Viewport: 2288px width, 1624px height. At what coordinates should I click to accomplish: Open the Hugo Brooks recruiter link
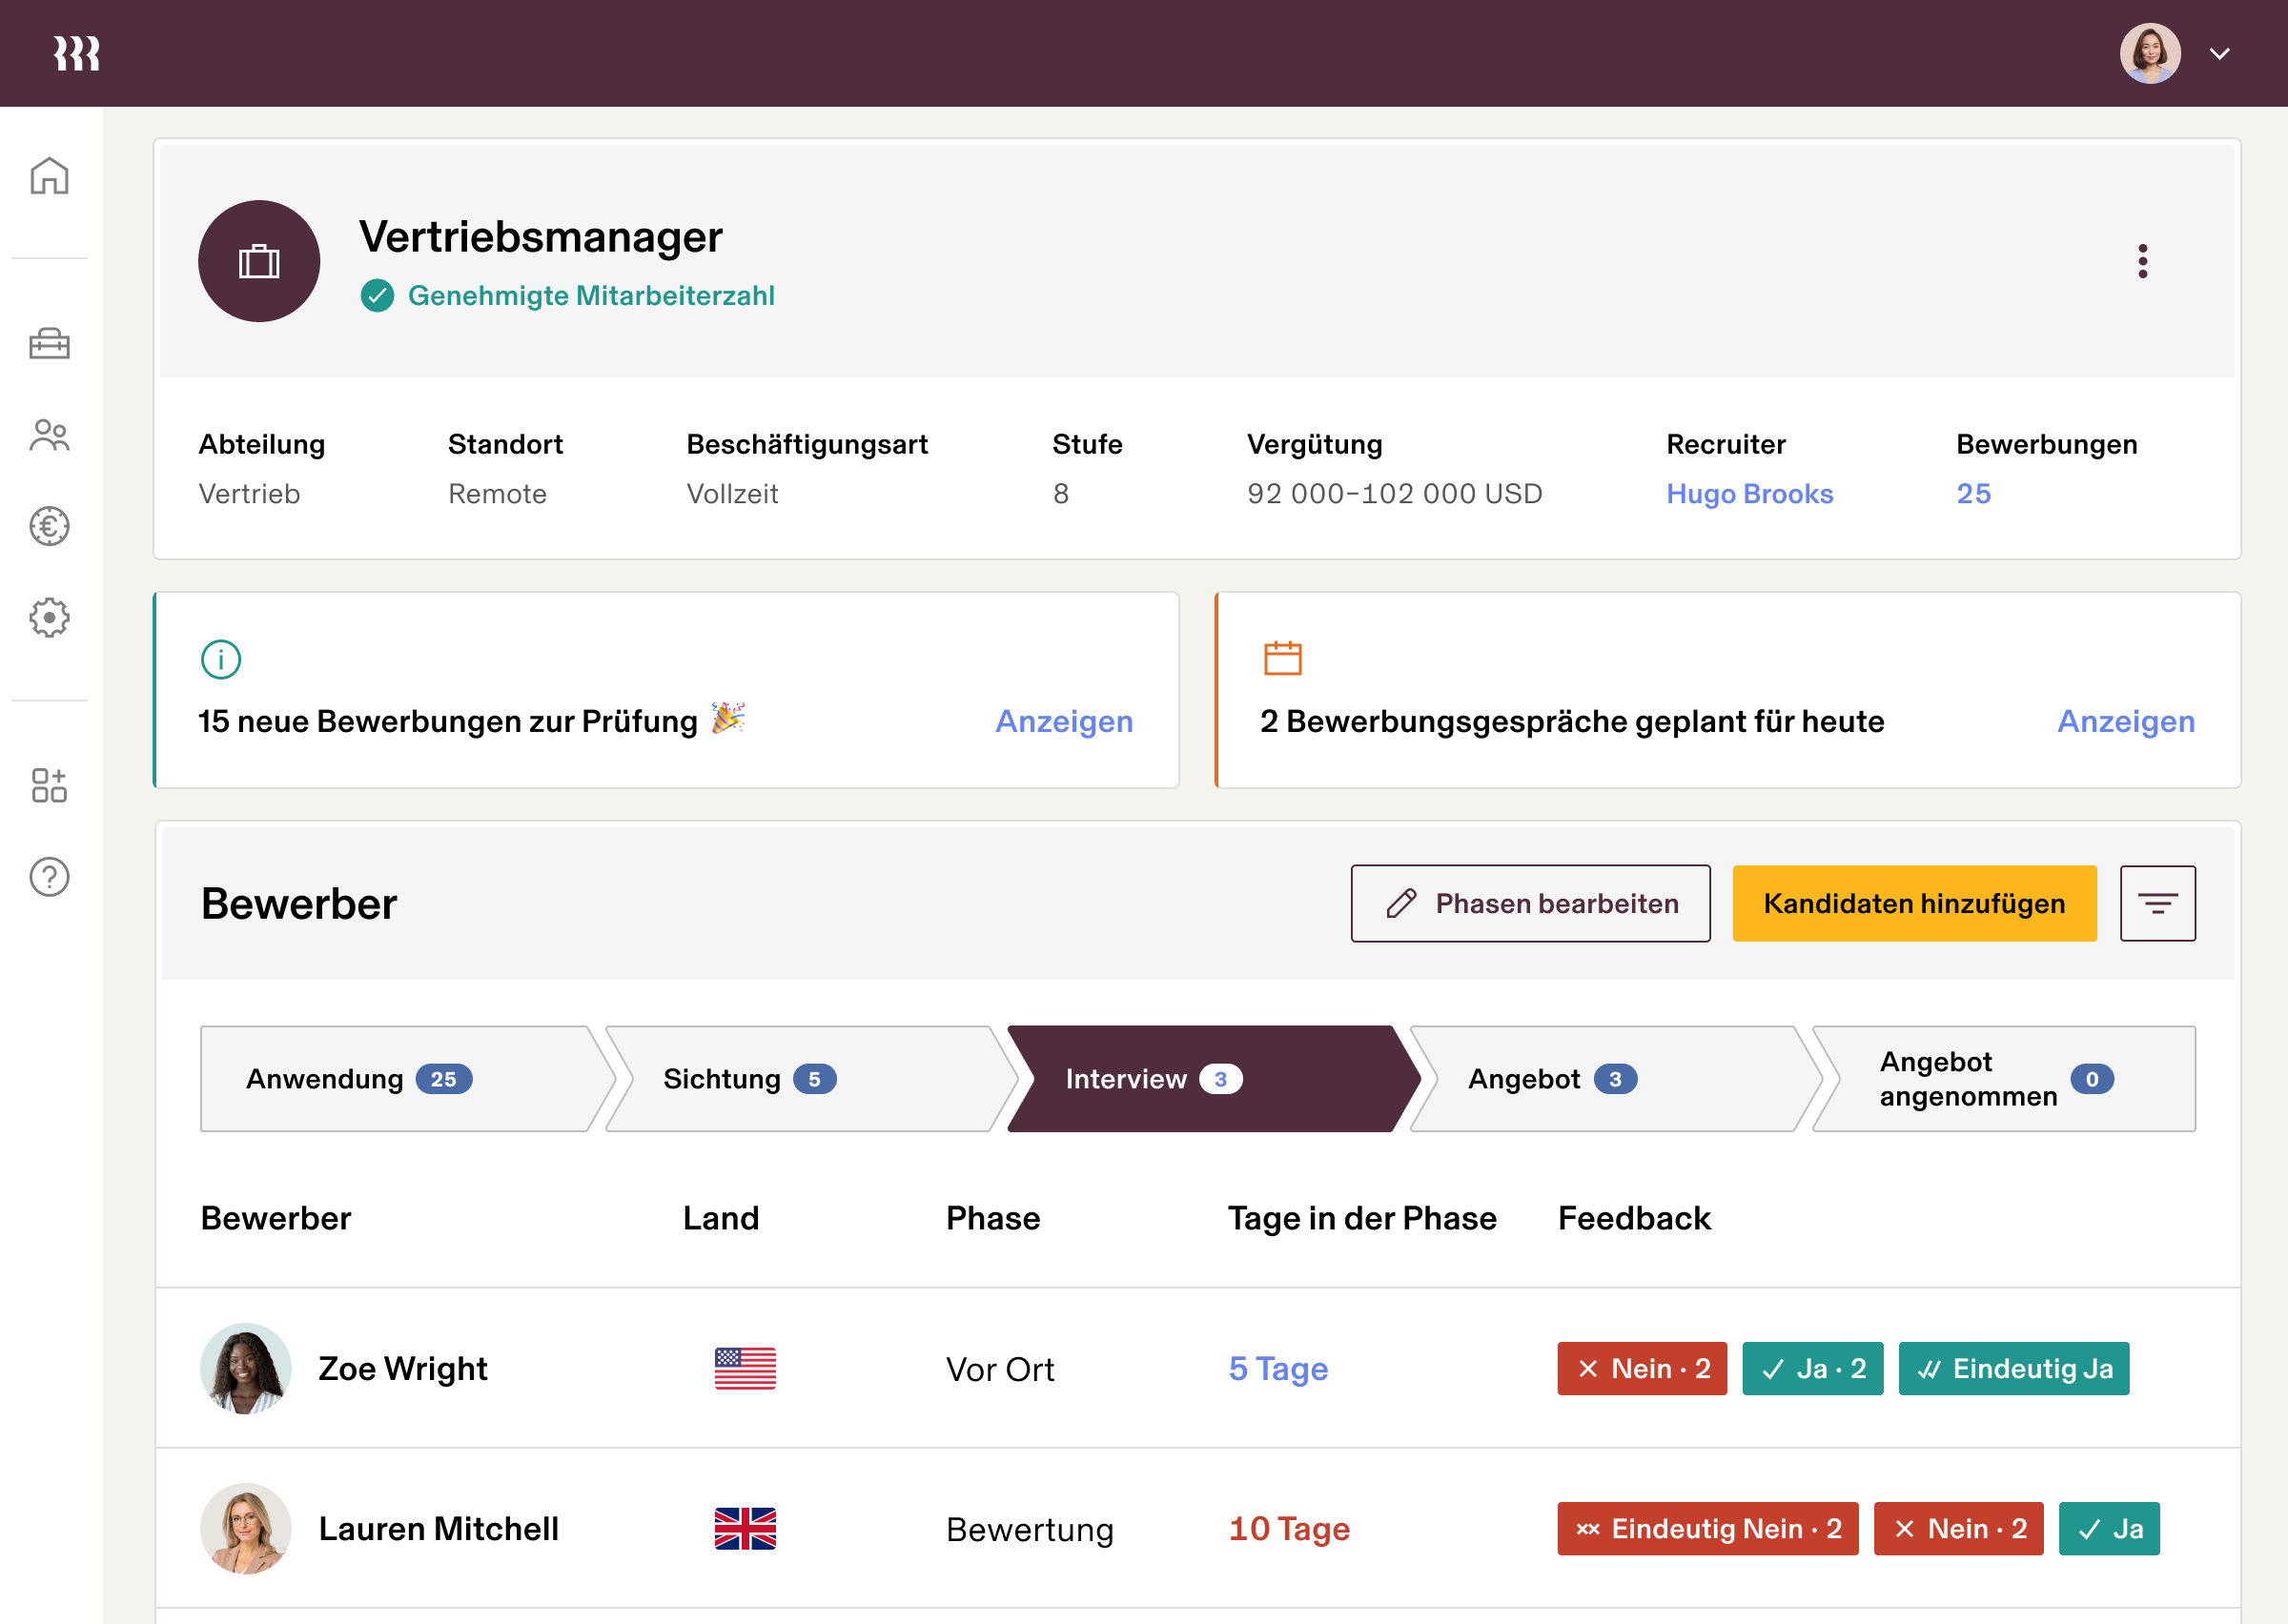(x=1749, y=494)
